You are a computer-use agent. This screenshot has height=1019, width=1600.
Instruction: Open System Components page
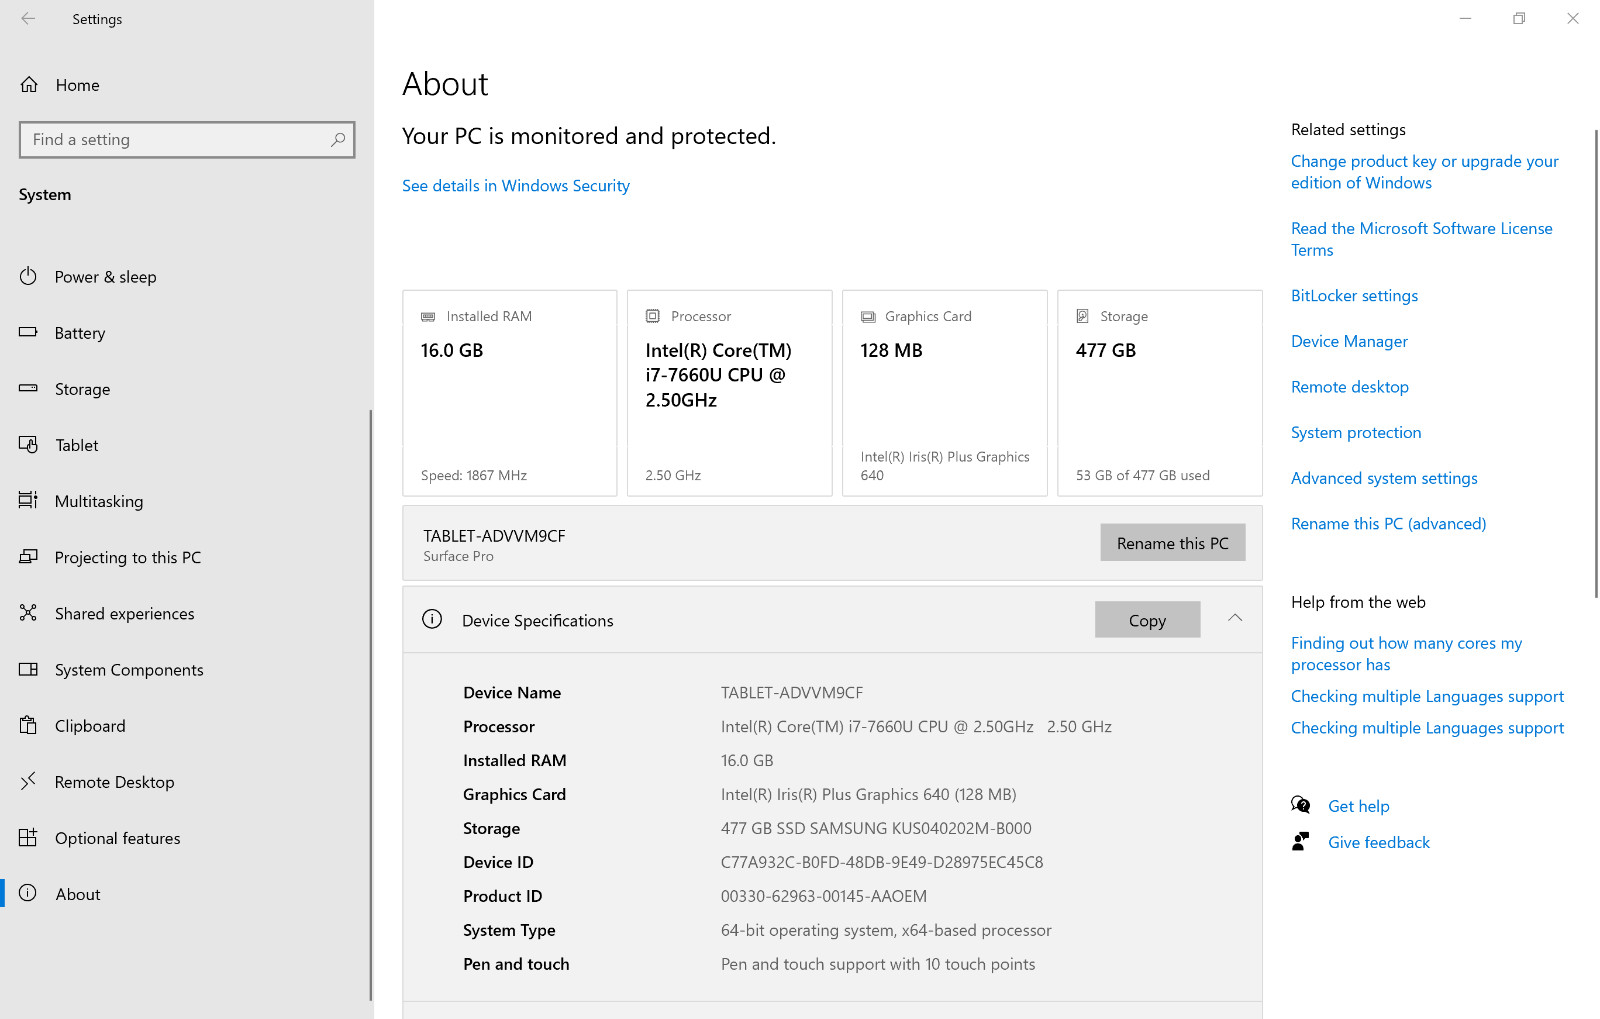click(129, 670)
